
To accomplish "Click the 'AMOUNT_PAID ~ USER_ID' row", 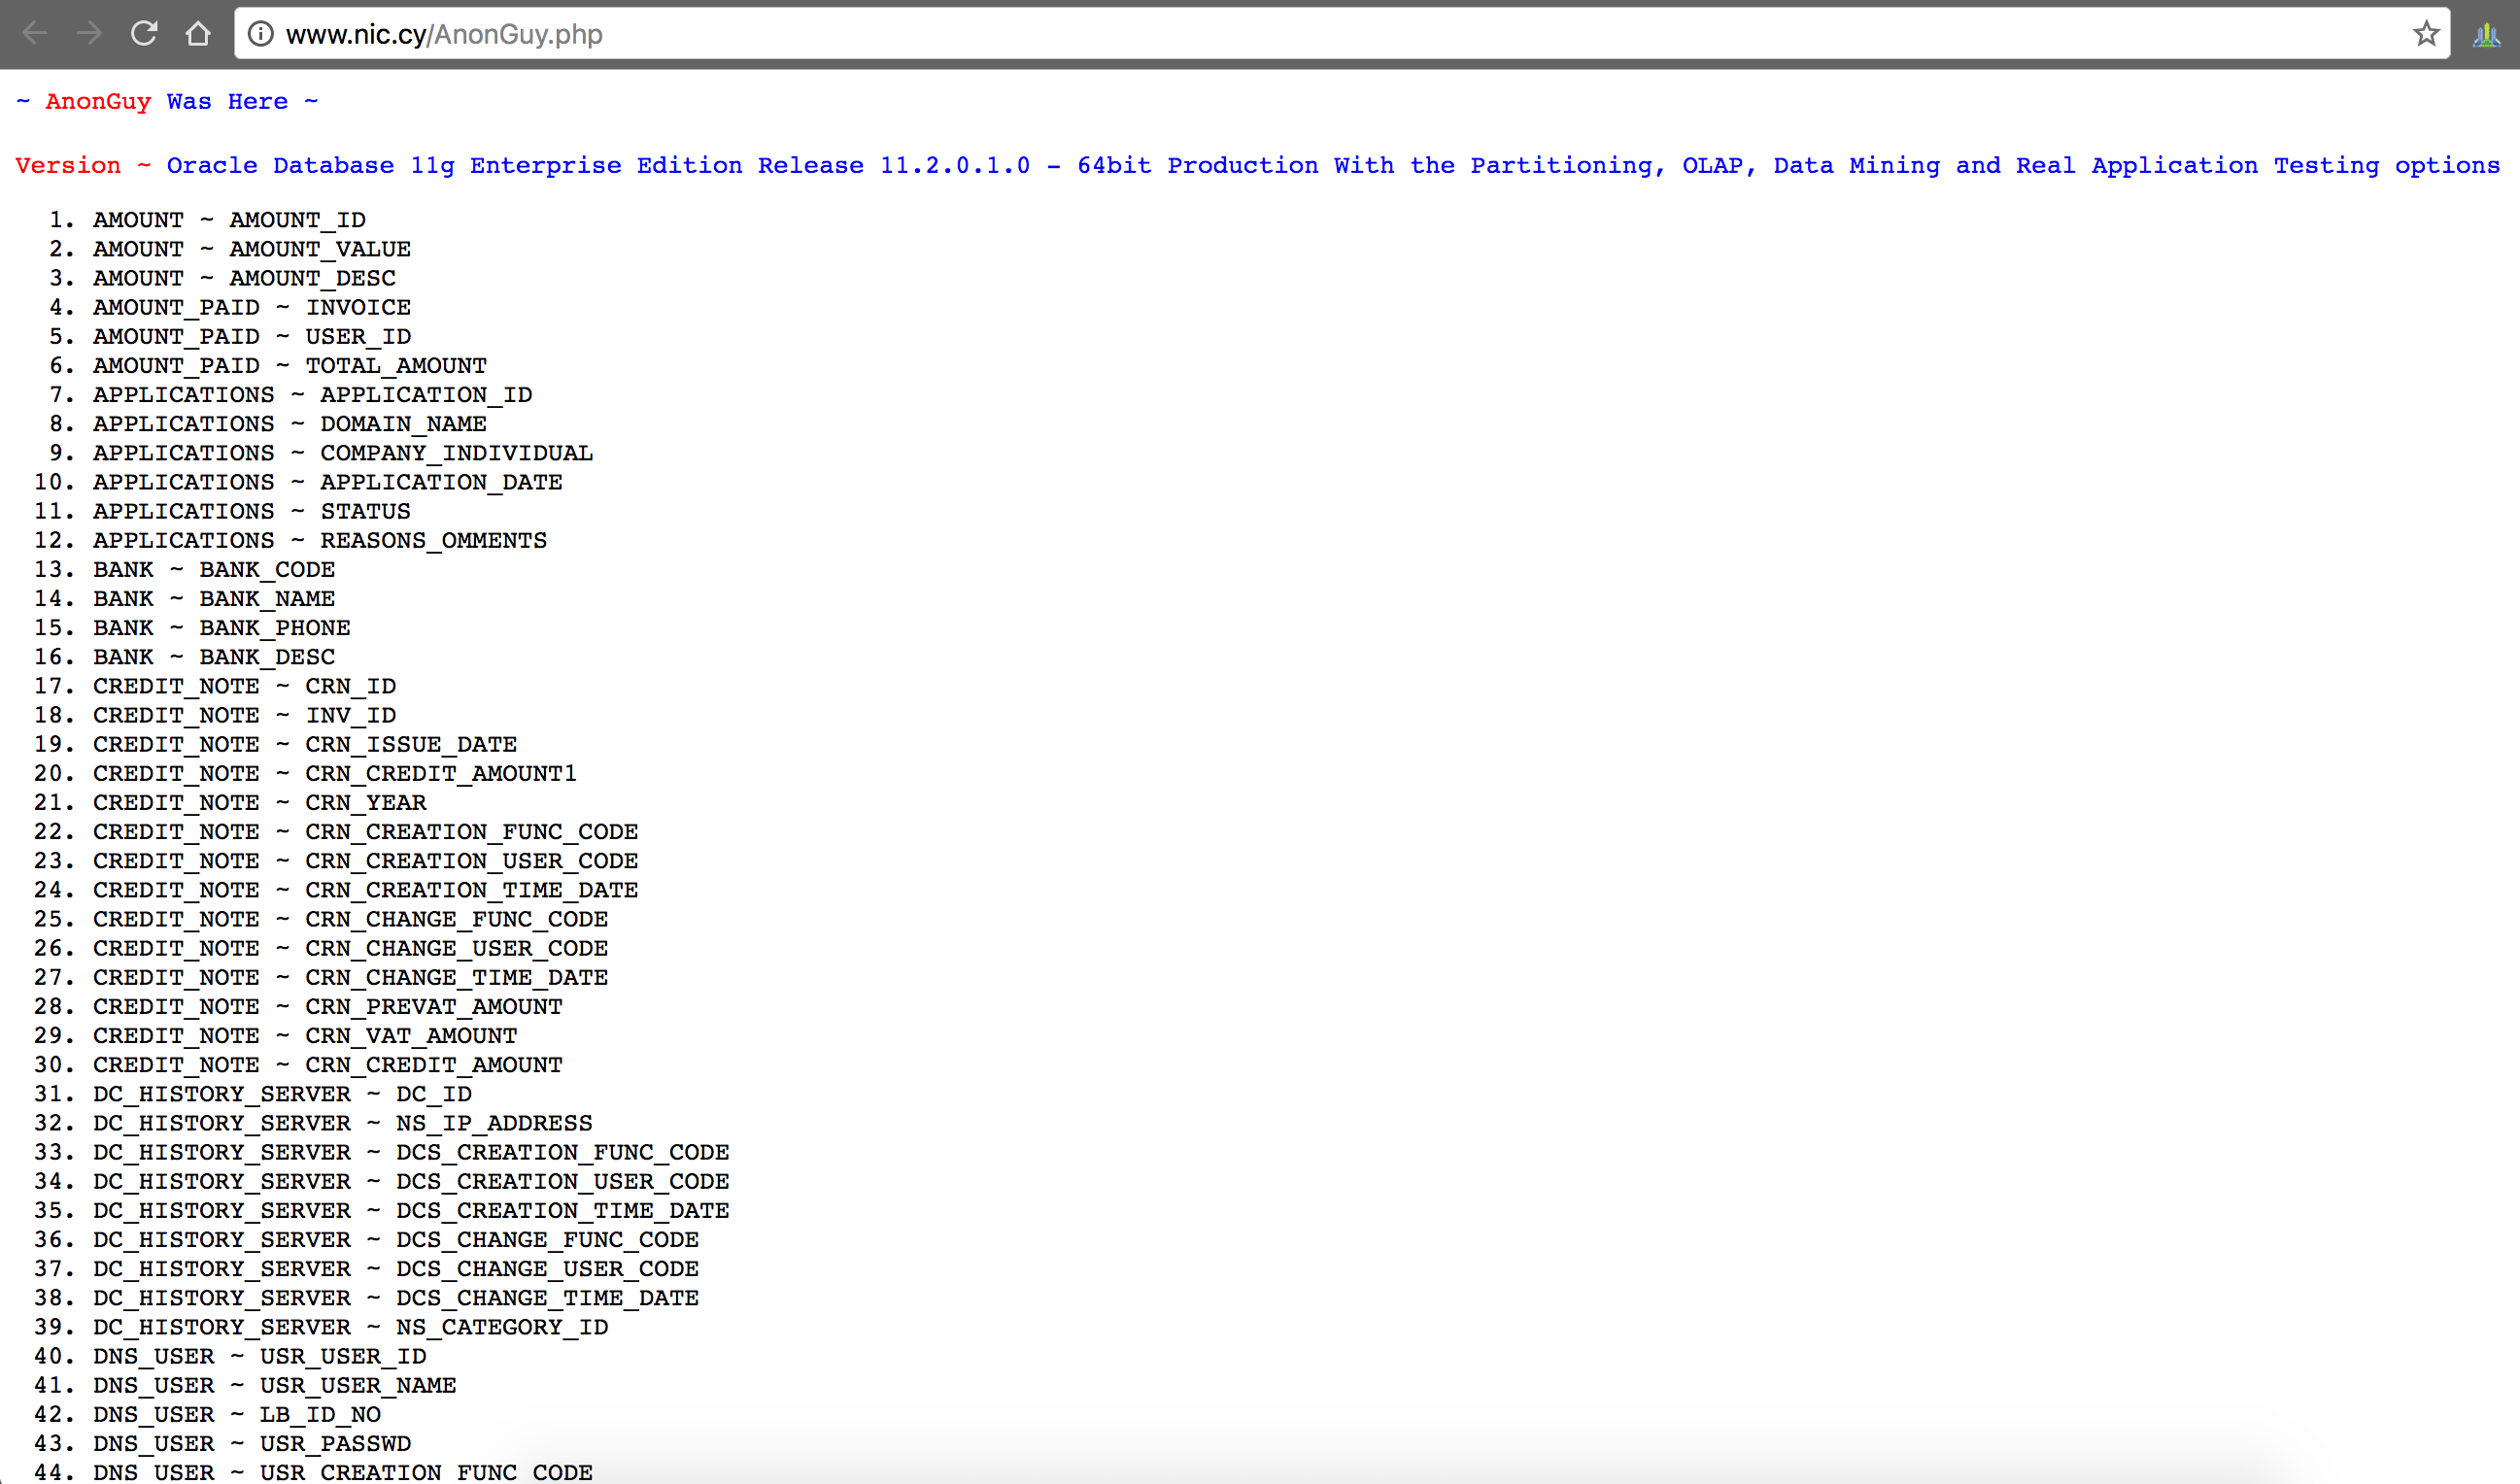I will 252,336.
